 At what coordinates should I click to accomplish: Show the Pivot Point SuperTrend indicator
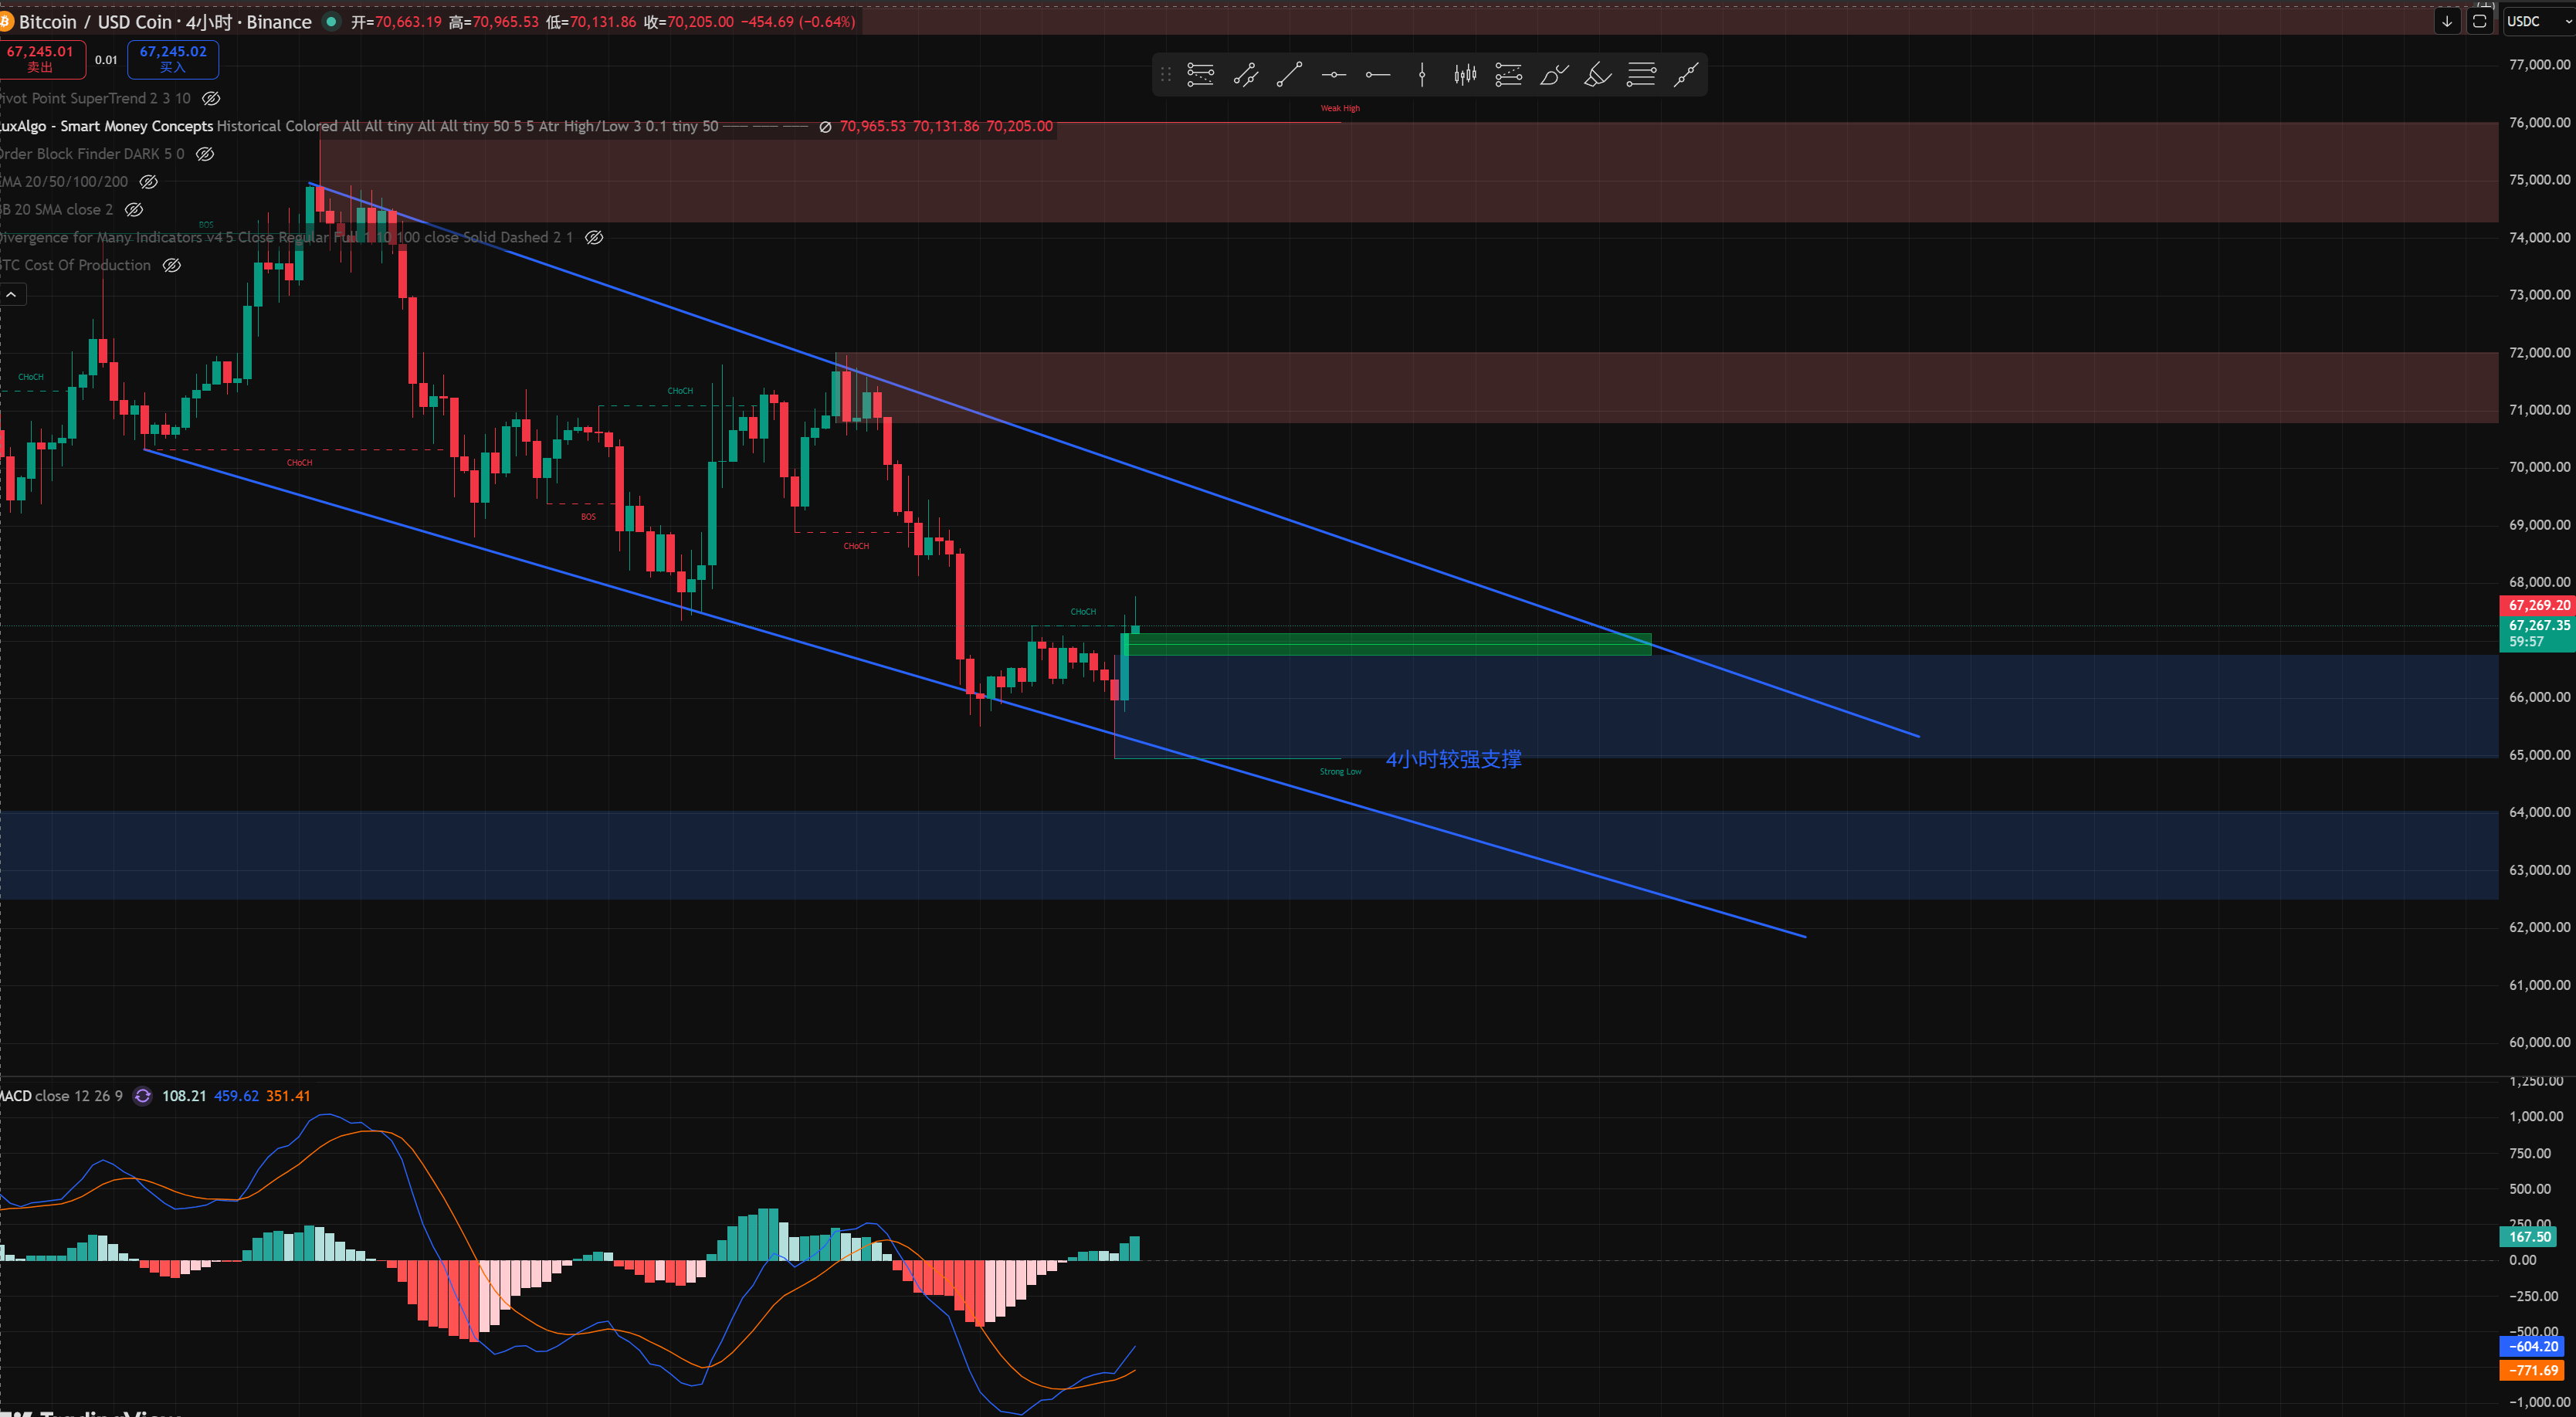click(211, 98)
